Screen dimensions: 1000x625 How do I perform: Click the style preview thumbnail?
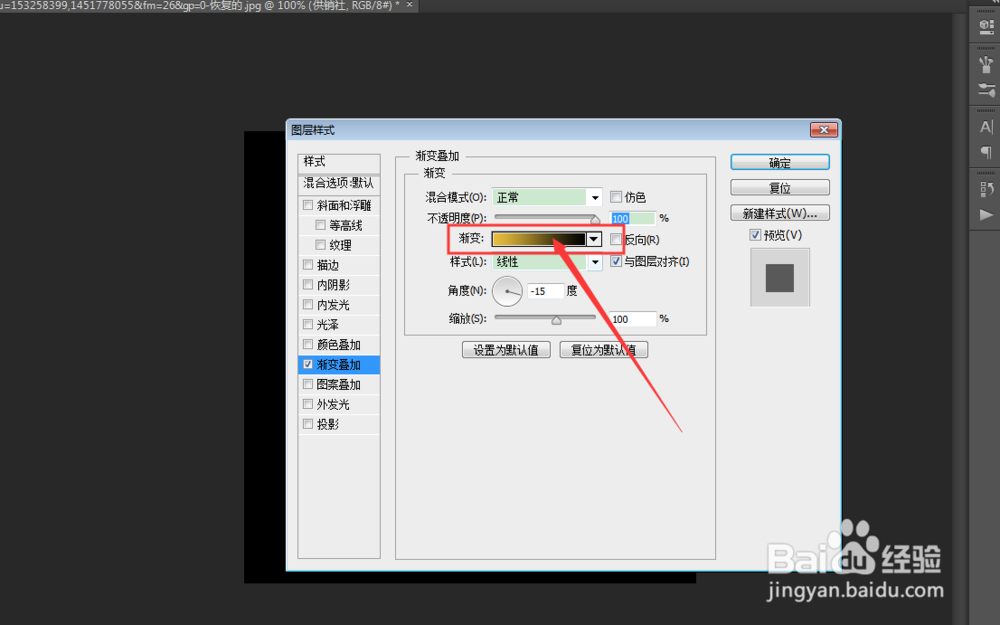point(779,278)
